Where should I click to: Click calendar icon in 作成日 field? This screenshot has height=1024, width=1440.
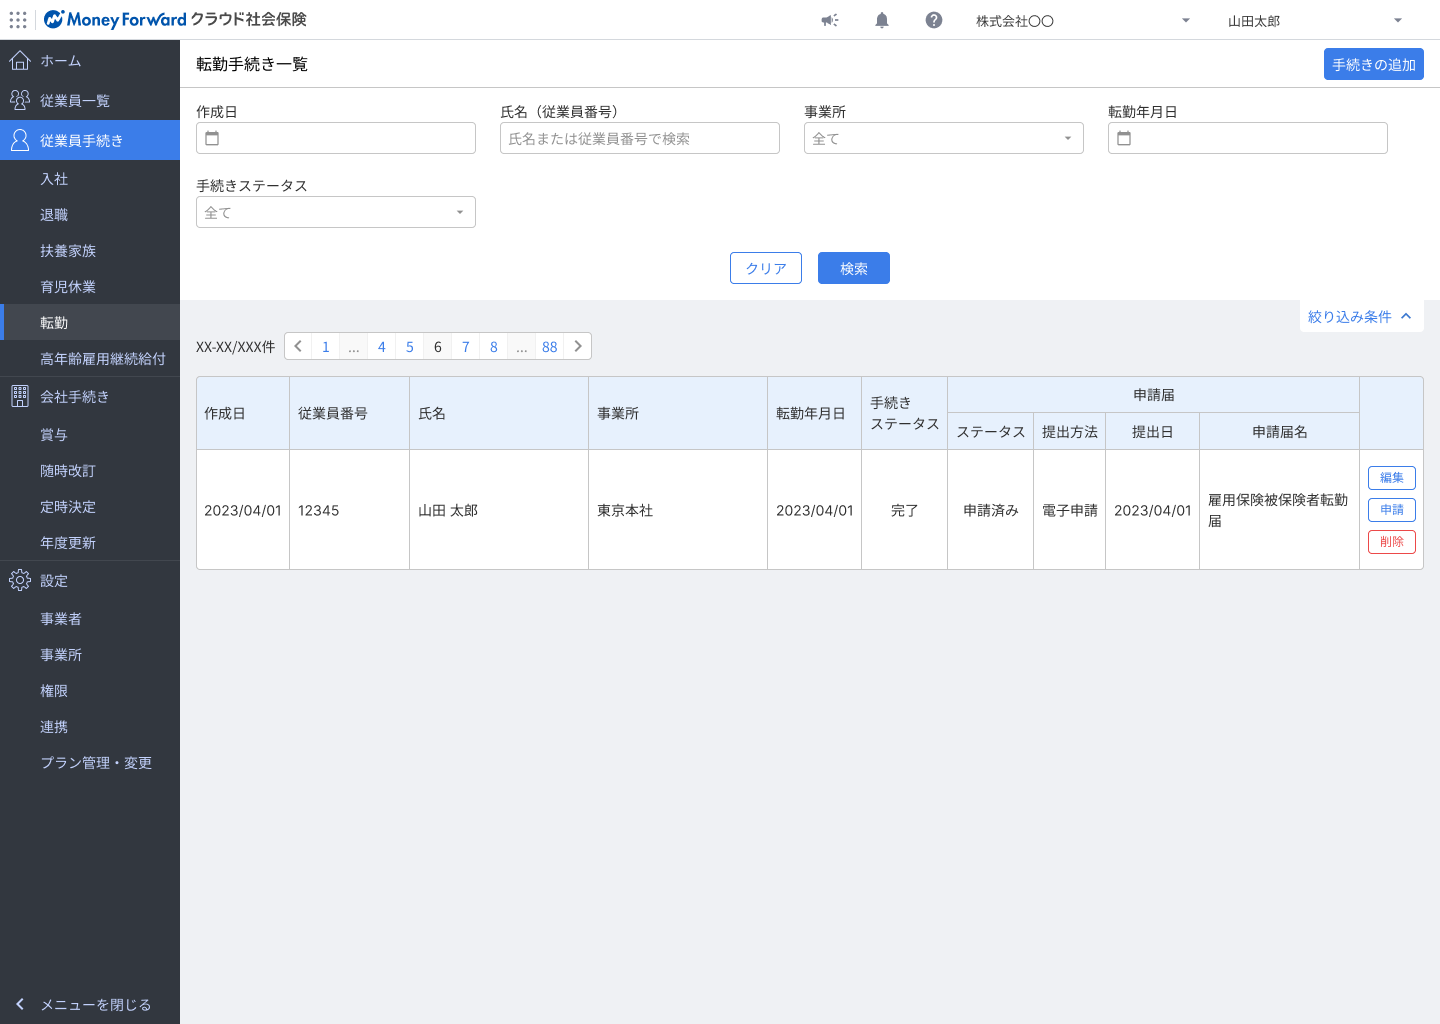click(x=212, y=138)
